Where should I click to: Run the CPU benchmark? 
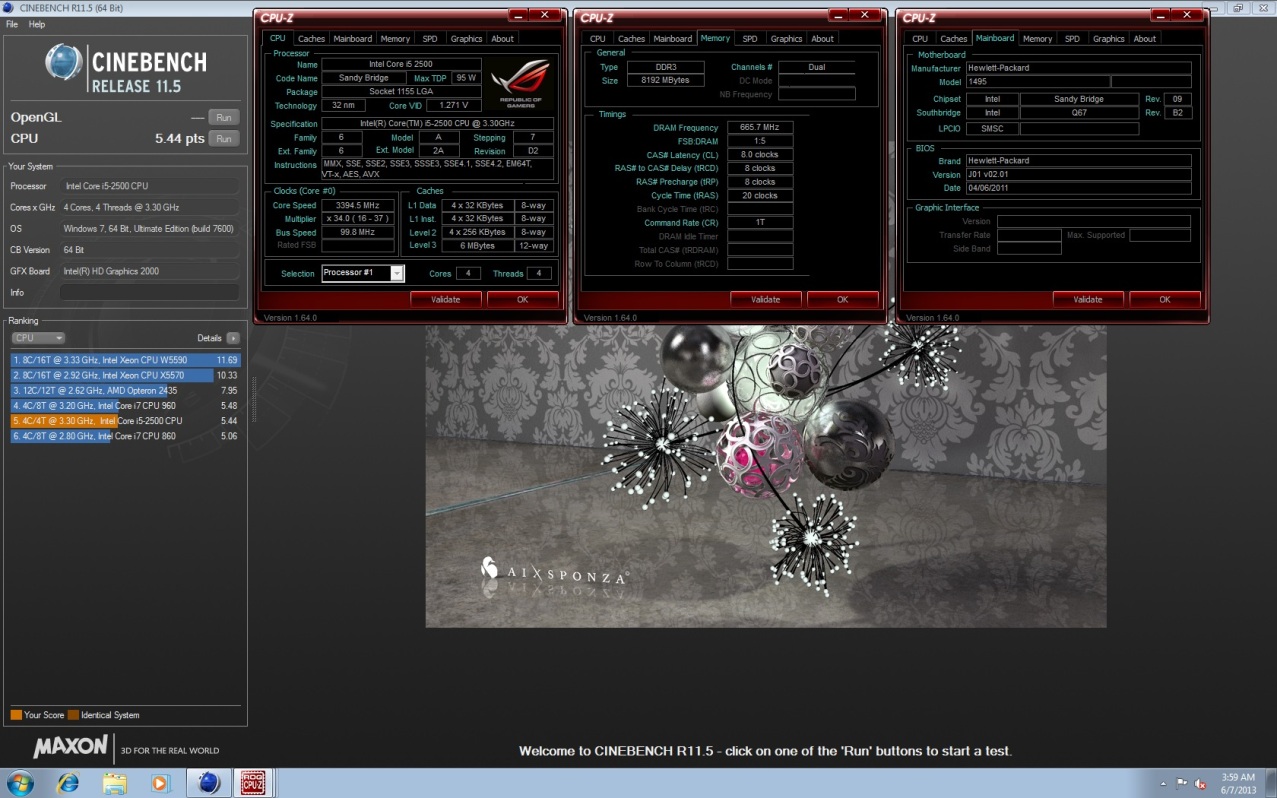tap(224, 139)
